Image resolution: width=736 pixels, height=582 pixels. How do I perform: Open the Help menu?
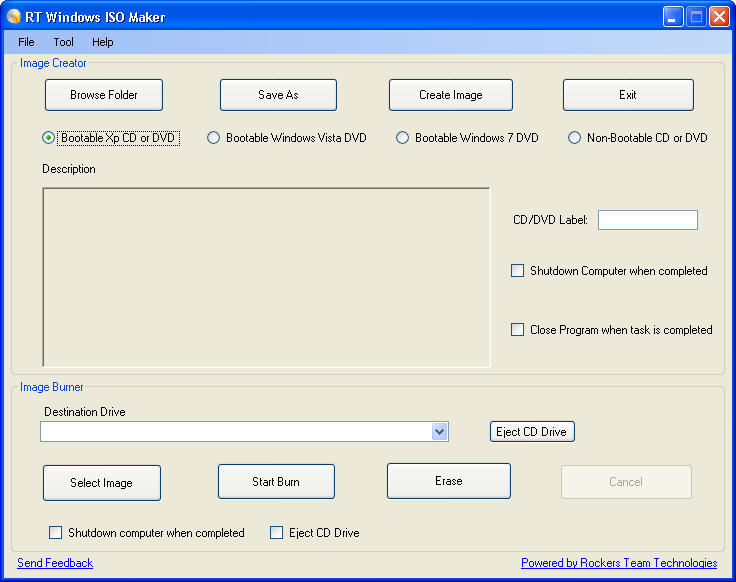click(103, 42)
